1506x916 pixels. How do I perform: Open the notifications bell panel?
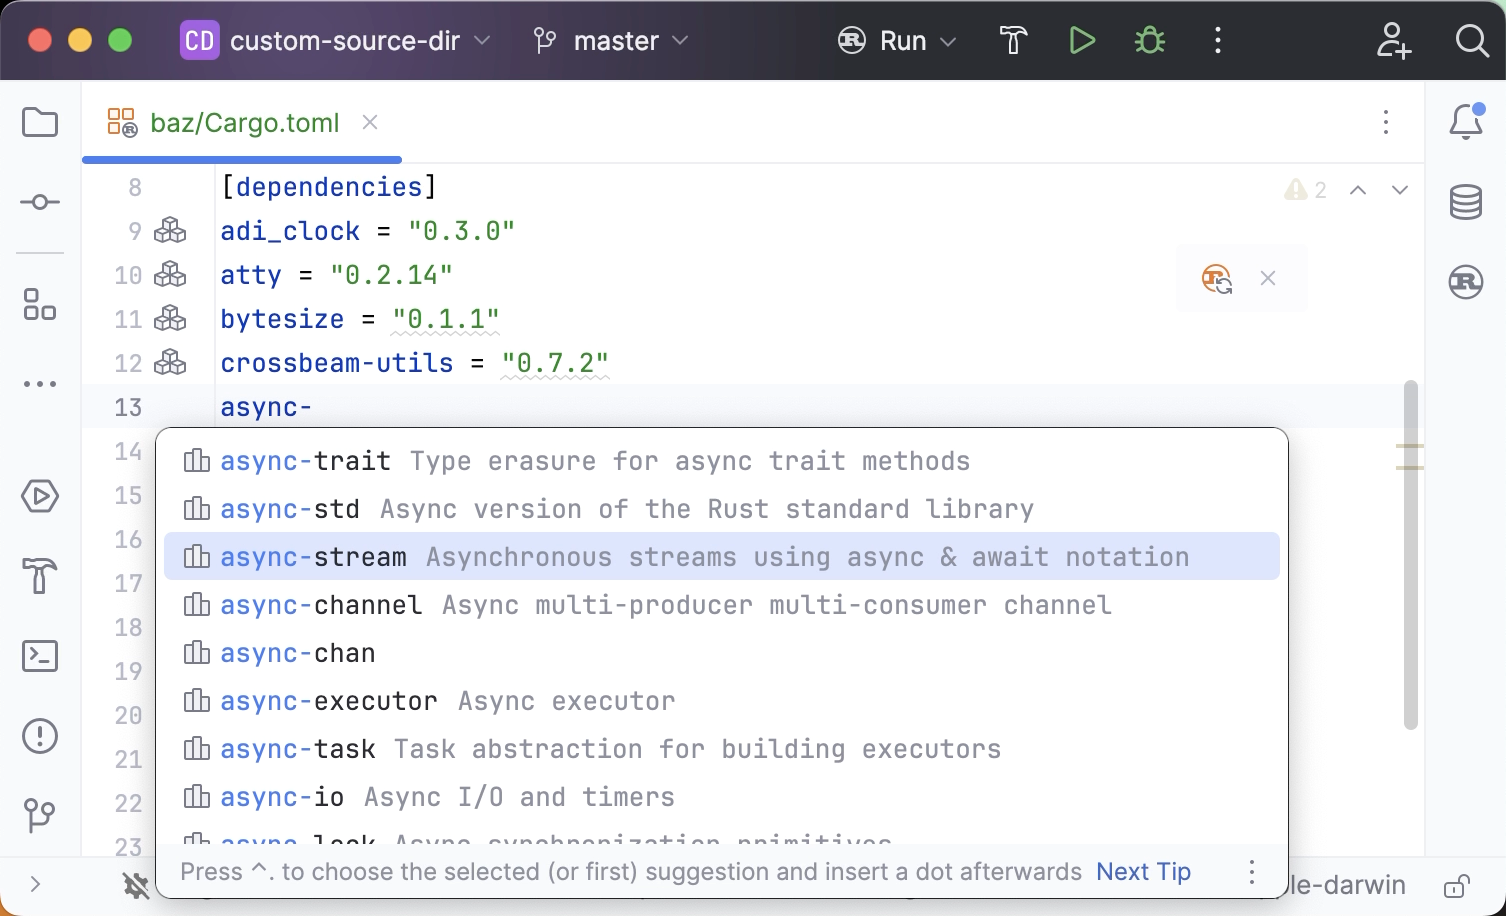tap(1464, 120)
